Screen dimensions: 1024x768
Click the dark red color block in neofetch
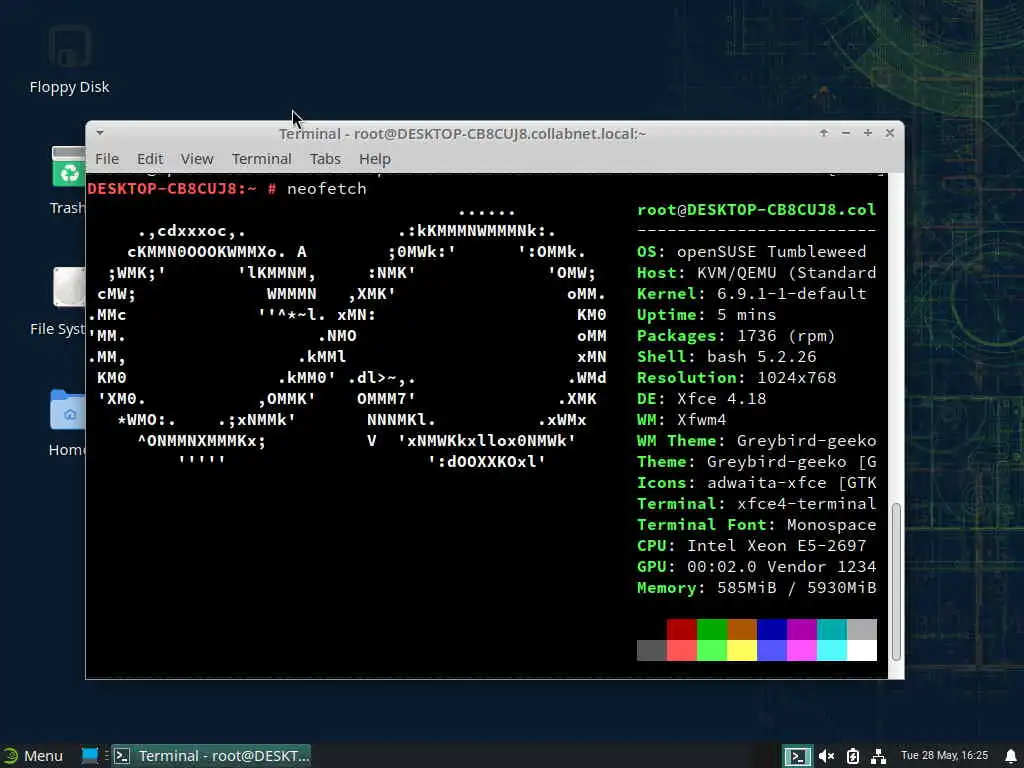[x=681, y=629]
